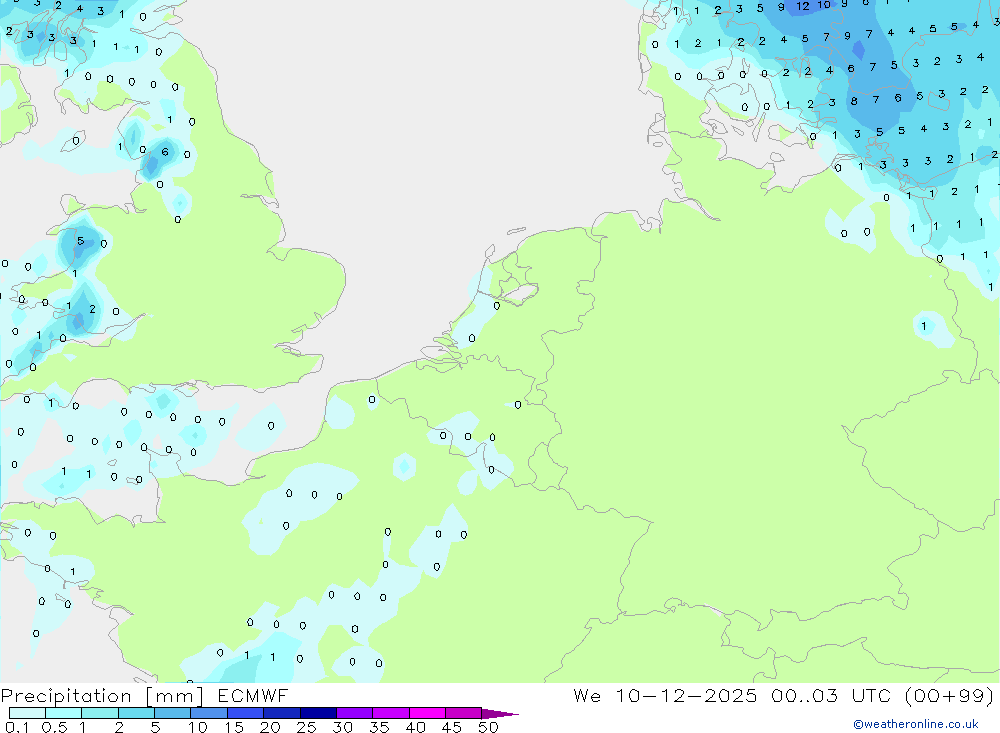1000x733 pixels.
Task: Click the '00..03 UTC' time range text
Action: 831,695
